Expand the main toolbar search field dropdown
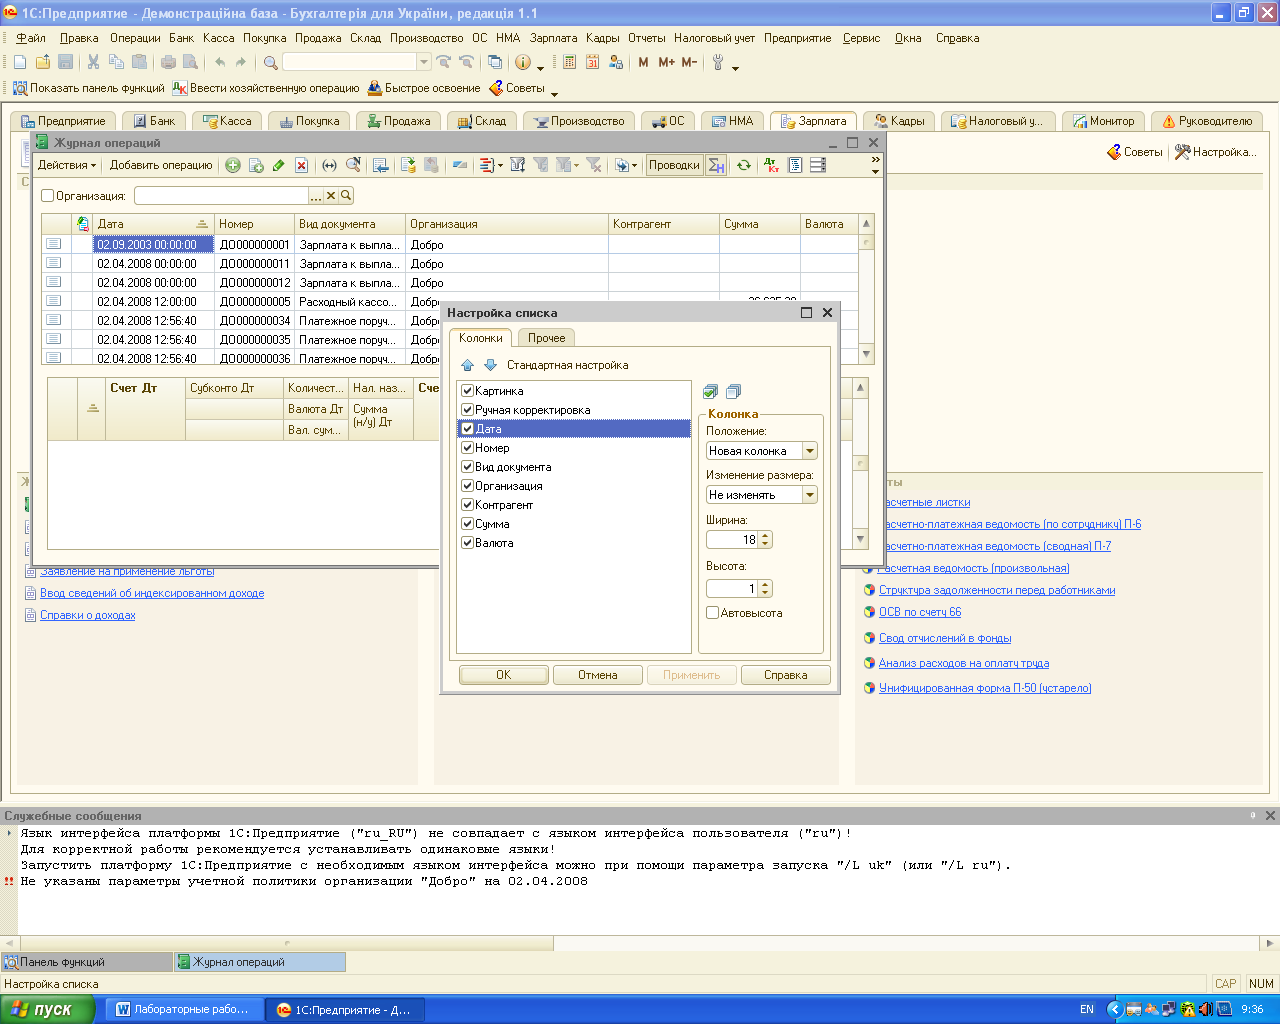The height and width of the screenshot is (1024, 1280). [x=424, y=62]
